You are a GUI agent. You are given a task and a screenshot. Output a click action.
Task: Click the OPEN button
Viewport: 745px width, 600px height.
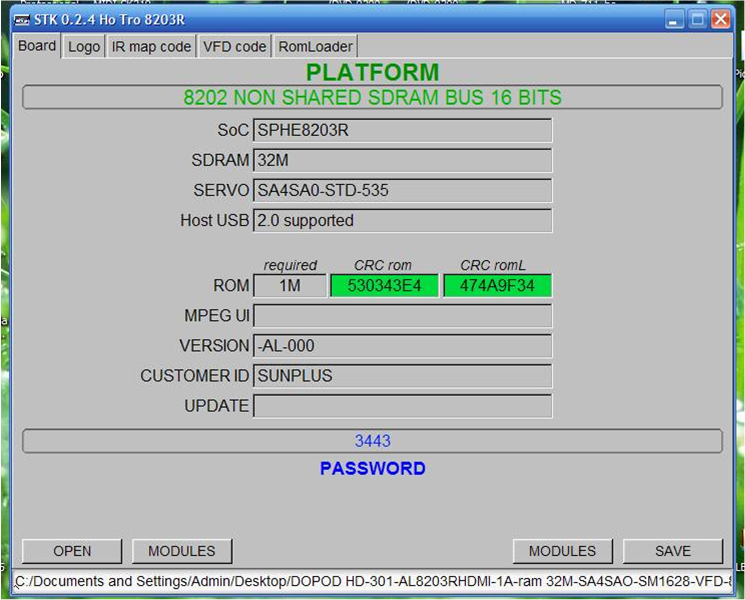point(72,551)
